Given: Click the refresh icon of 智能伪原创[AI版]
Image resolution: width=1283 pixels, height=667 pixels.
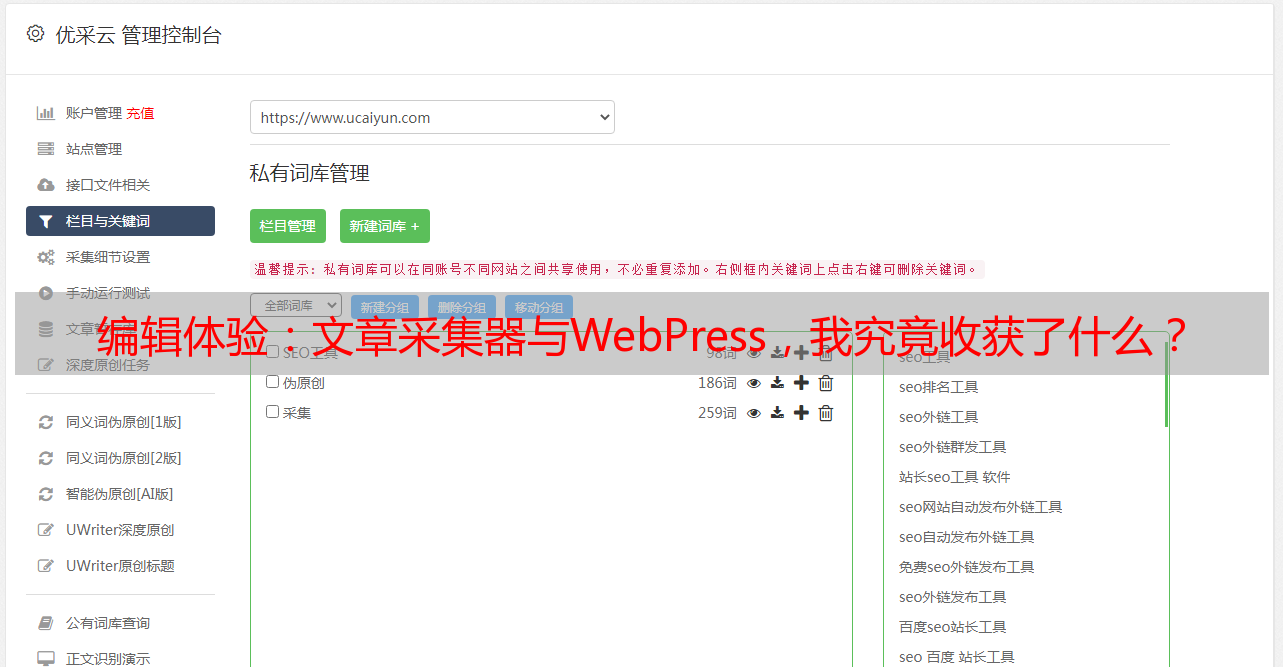Looking at the screenshot, I should [x=45, y=494].
